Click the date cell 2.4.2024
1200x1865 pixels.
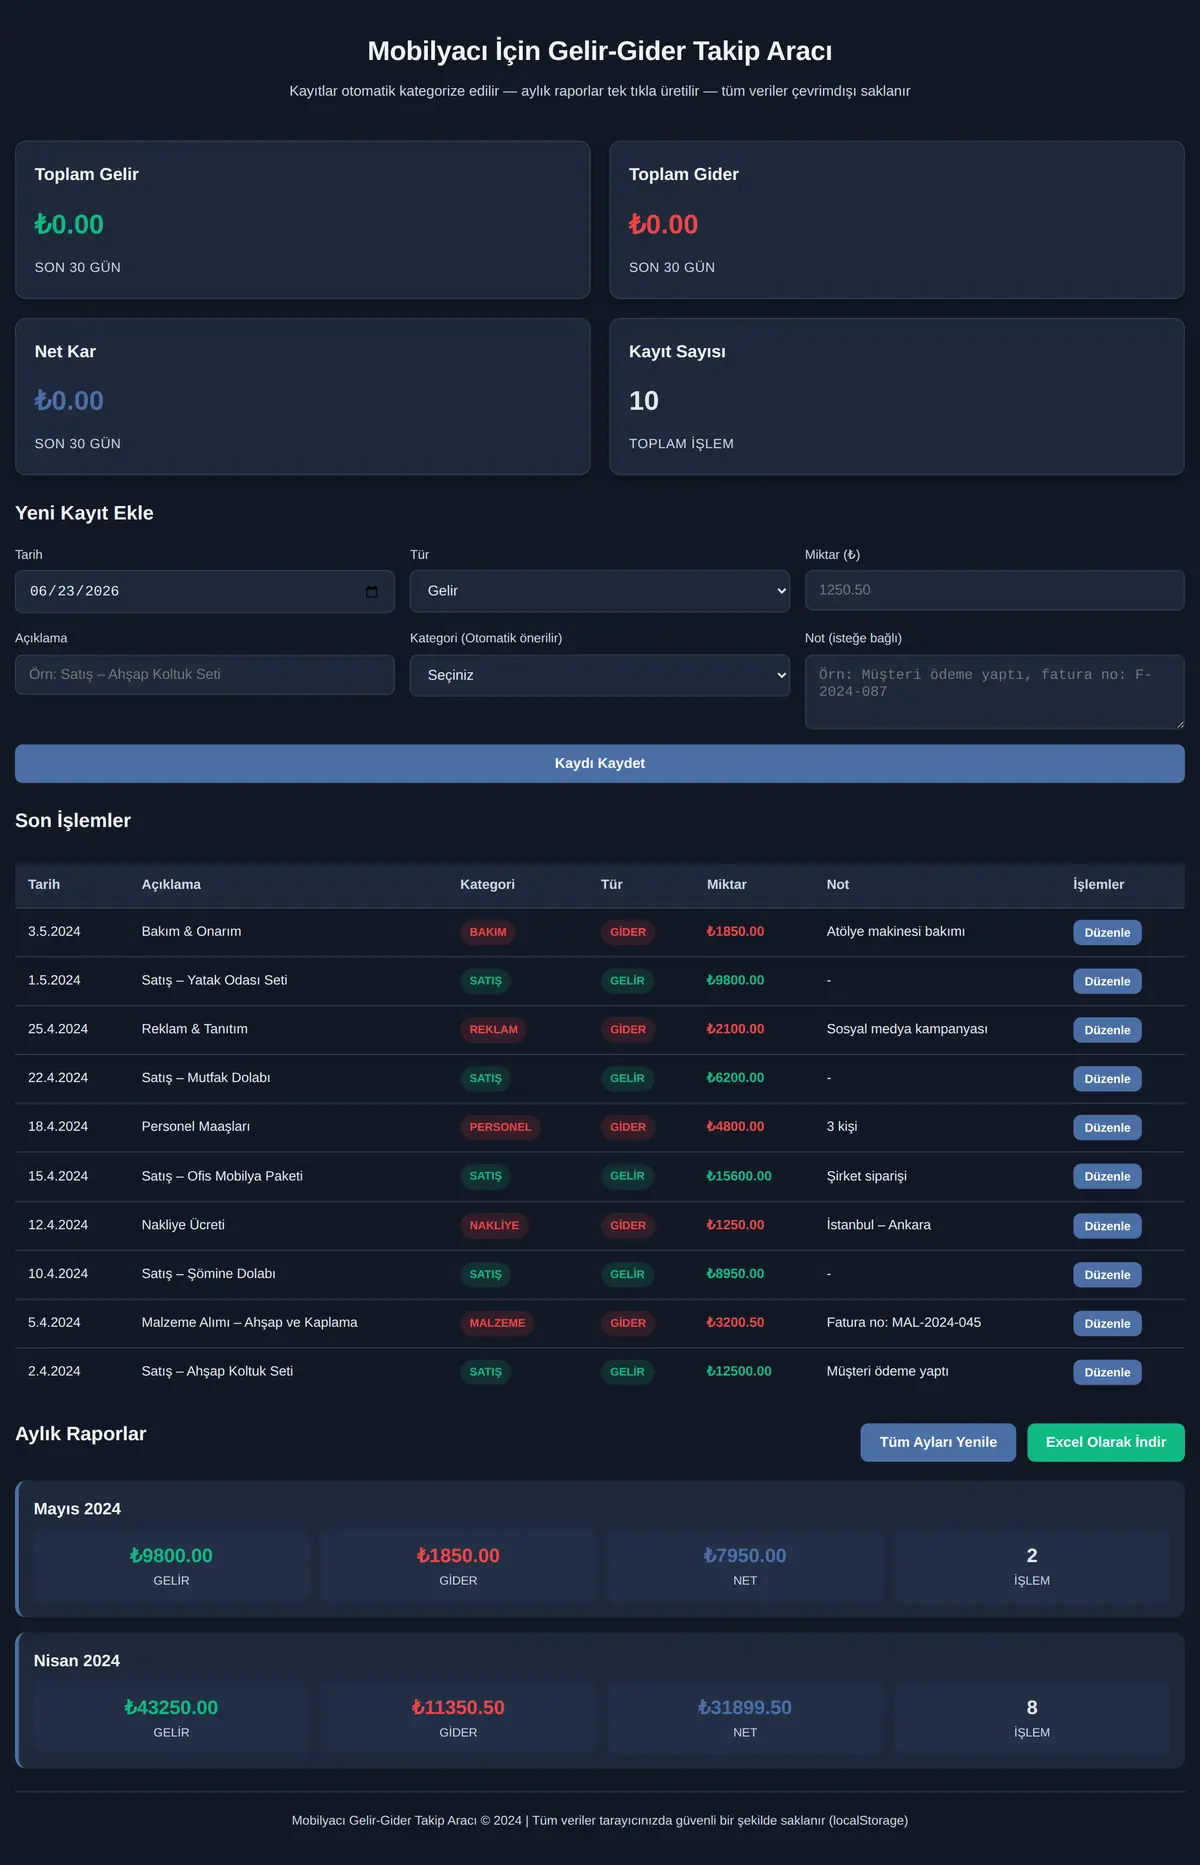pos(54,1372)
